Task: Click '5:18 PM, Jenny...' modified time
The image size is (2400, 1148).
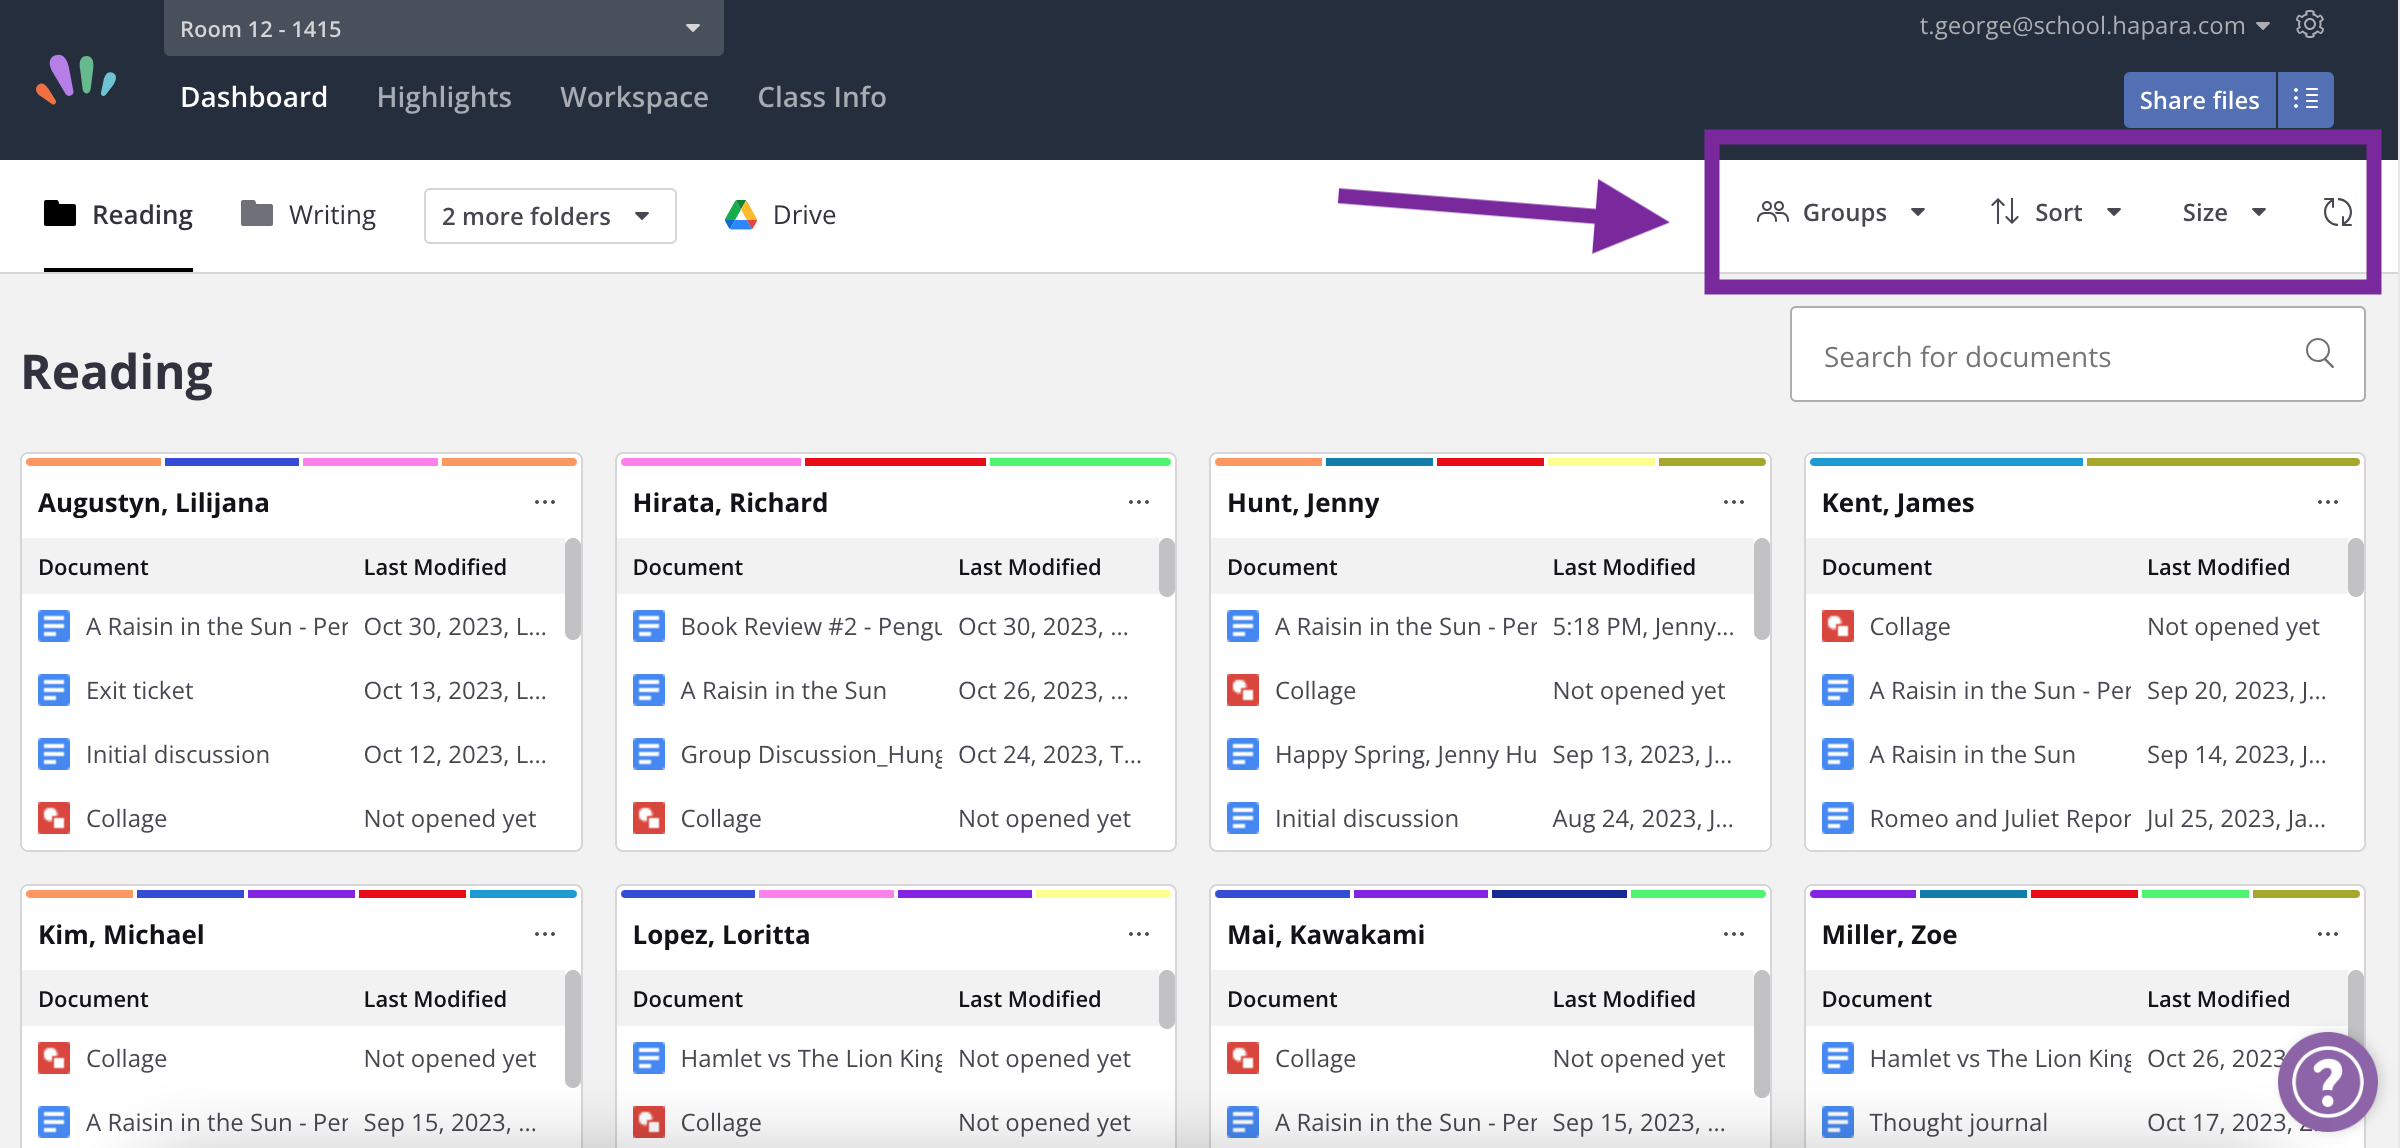Action: pyautogui.click(x=1643, y=626)
